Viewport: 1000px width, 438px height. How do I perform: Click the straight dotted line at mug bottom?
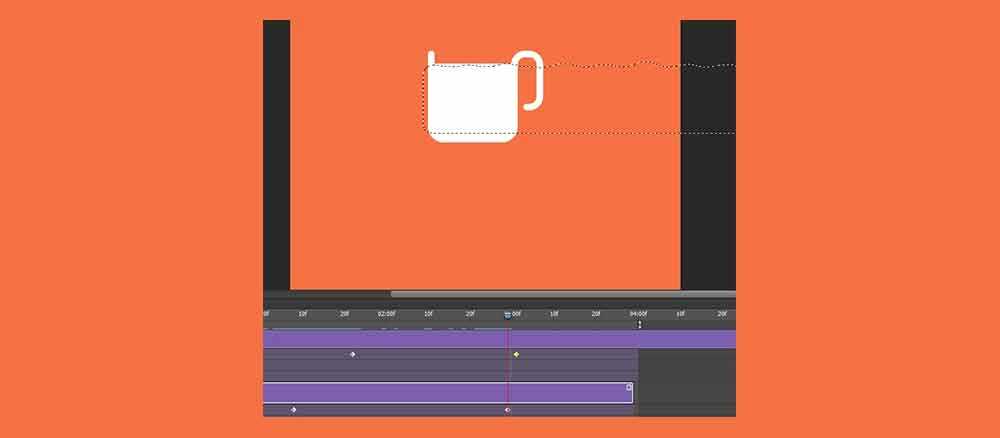point(620,133)
